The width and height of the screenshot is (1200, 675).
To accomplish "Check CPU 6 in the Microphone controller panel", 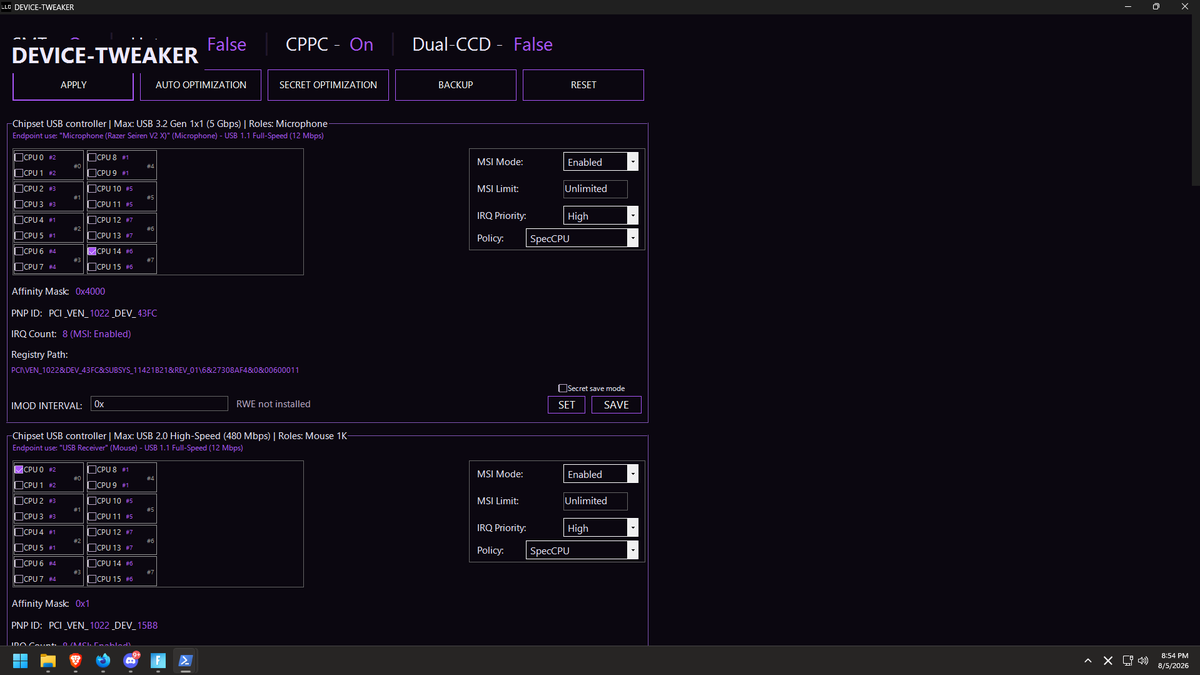I will 18,252.
